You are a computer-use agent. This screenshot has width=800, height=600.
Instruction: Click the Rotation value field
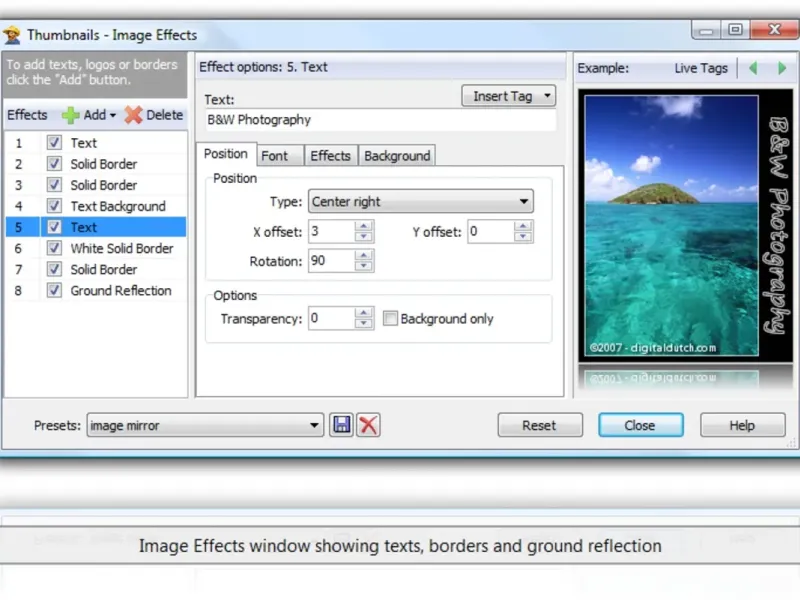coord(332,261)
